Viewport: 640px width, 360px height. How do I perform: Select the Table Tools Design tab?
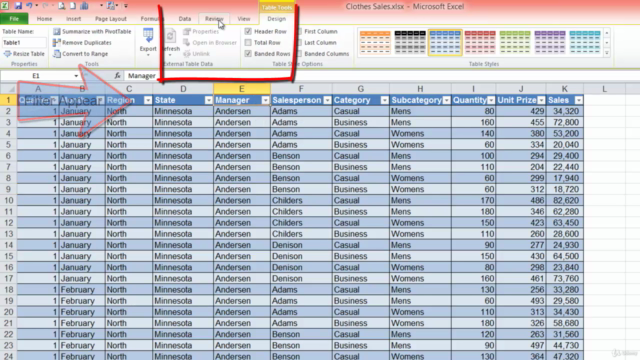coord(276,19)
